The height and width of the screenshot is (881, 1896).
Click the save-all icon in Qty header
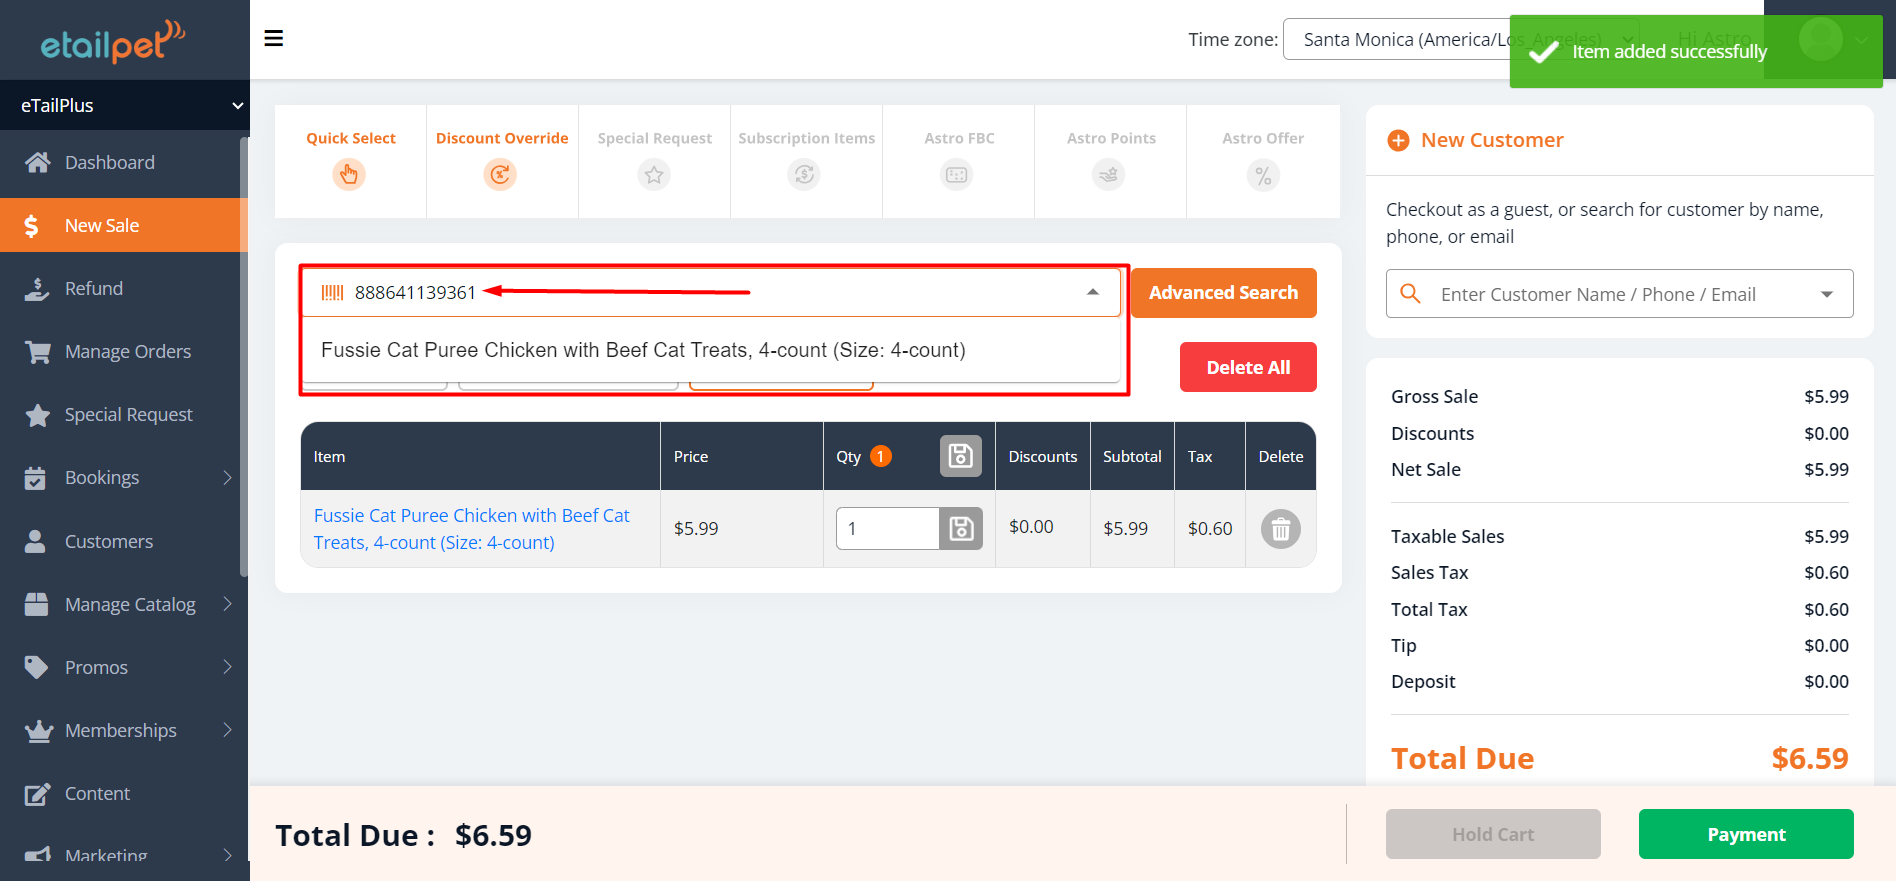tap(960, 456)
